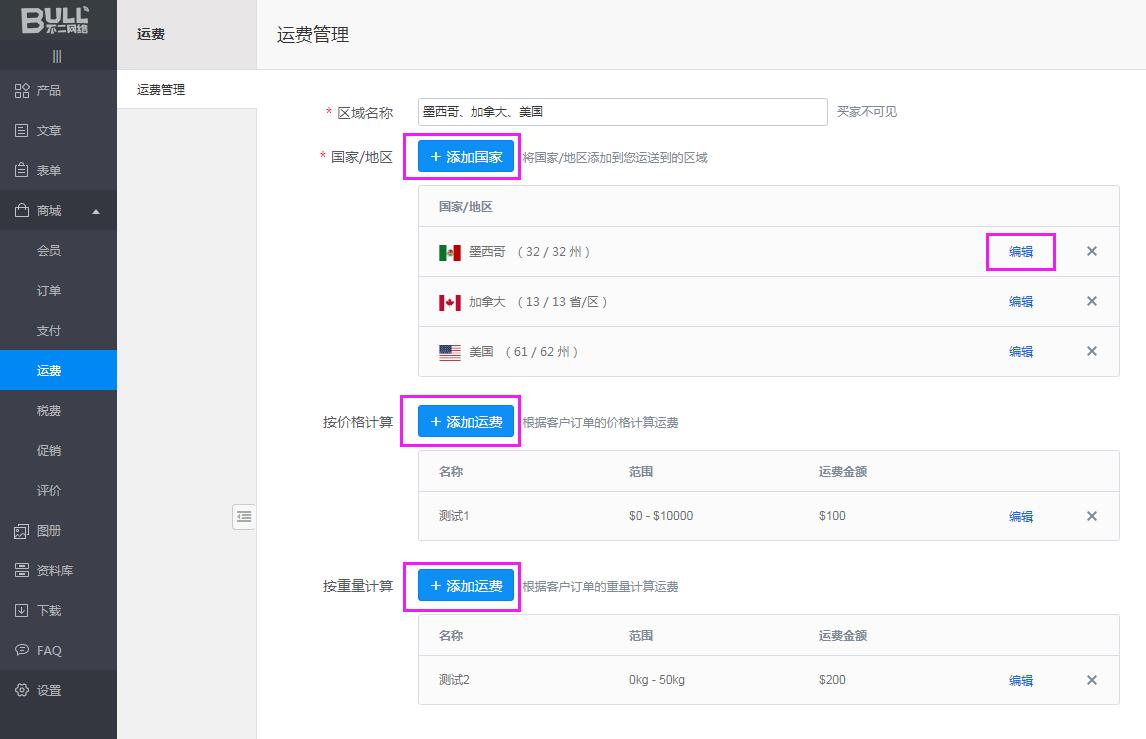The width and height of the screenshot is (1146, 739).
Task: Add a rate under 按价格计算
Action: (x=466, y=422)
